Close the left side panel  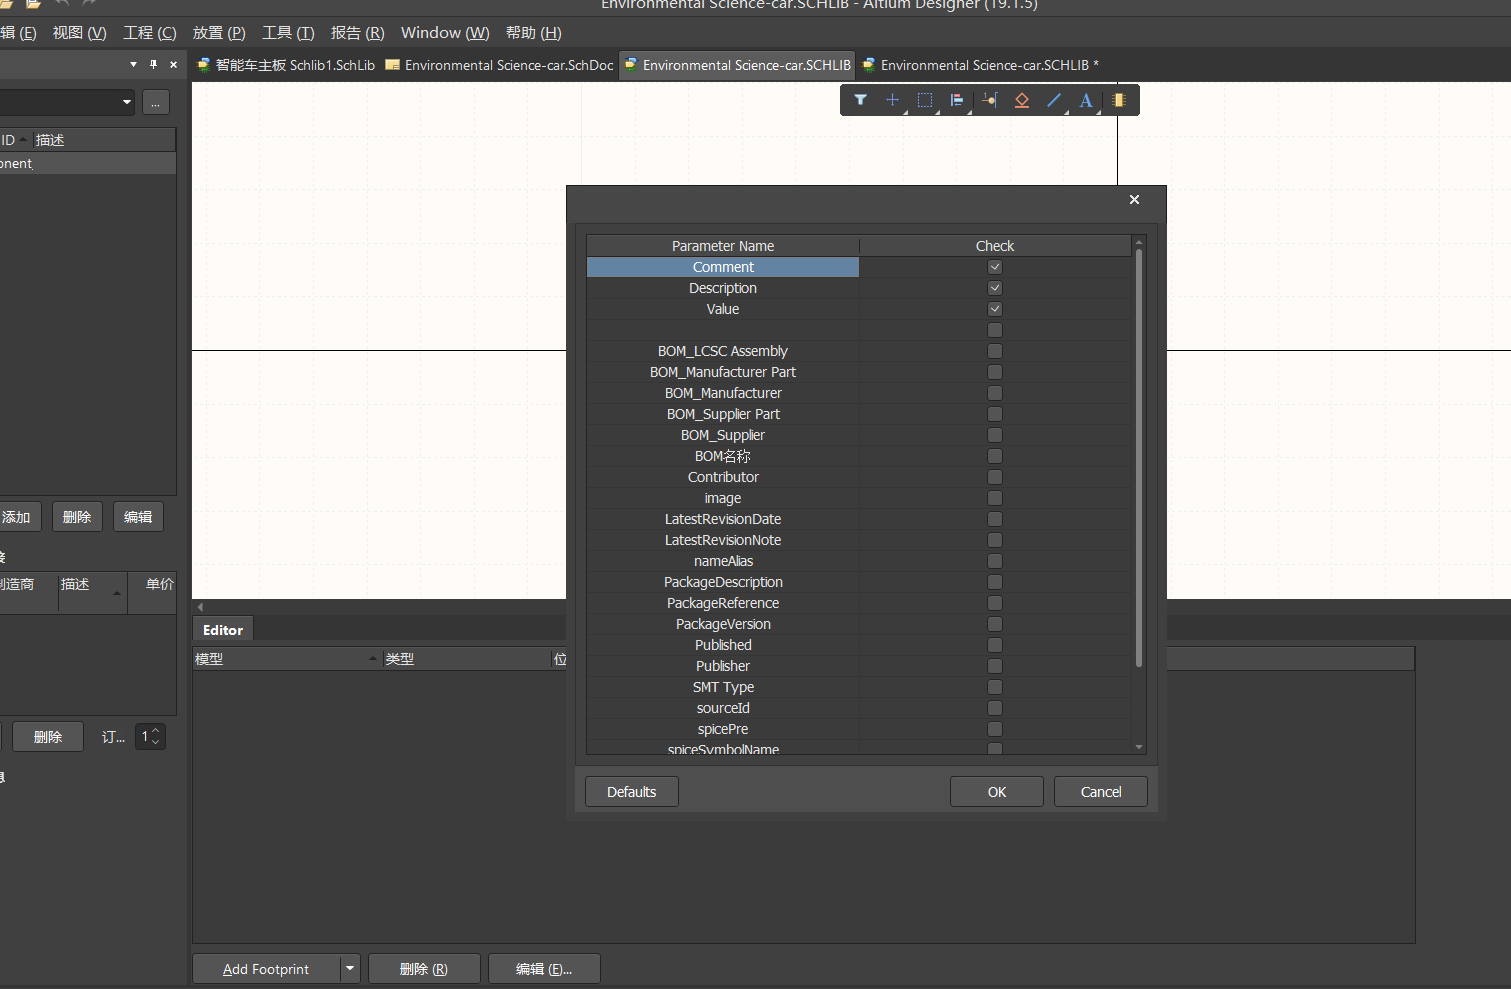[x=173, y=64]
